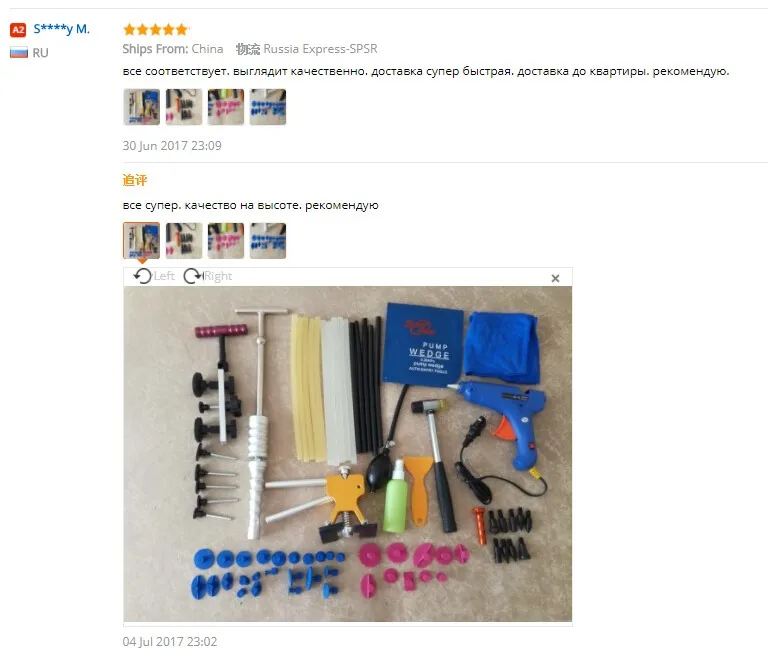The image size is (768, 649).
Task: Click the five-star rating
Action: (x=155, y=29)
